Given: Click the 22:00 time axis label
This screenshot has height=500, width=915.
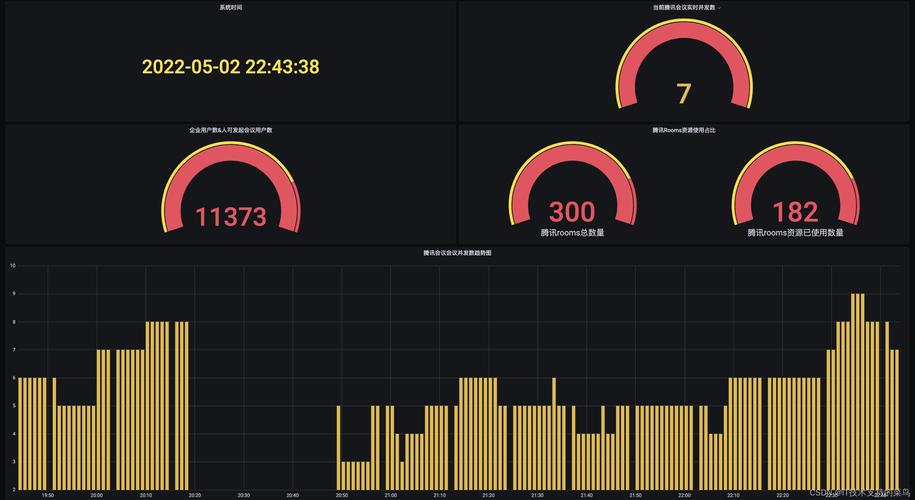Looking at the screenshot, I should [x=684, y=494].
